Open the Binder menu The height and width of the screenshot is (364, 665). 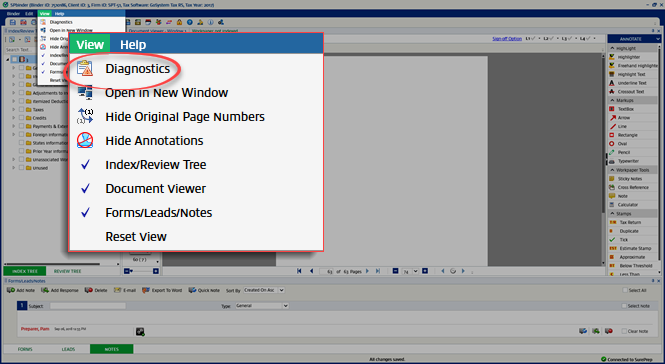13,14
